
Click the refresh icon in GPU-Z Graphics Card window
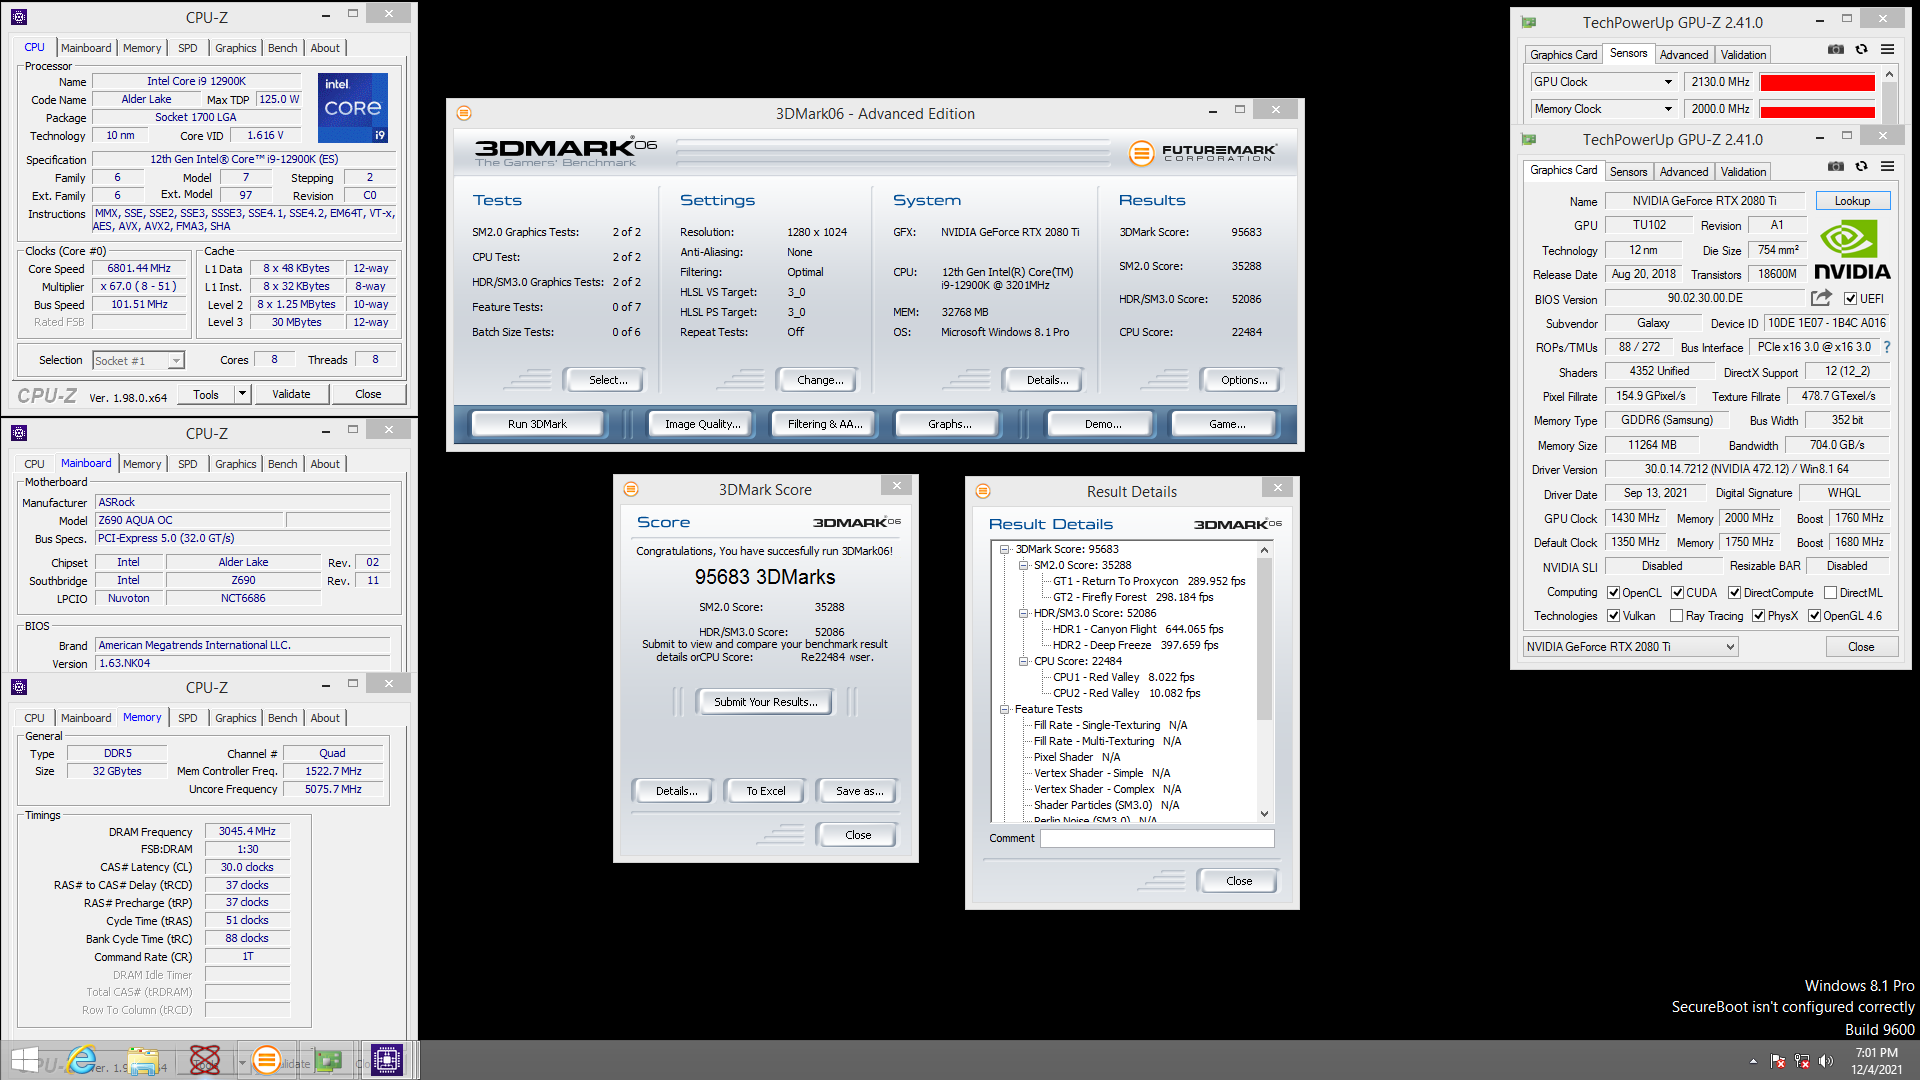pyautogui.click(x=1861, y=166)
